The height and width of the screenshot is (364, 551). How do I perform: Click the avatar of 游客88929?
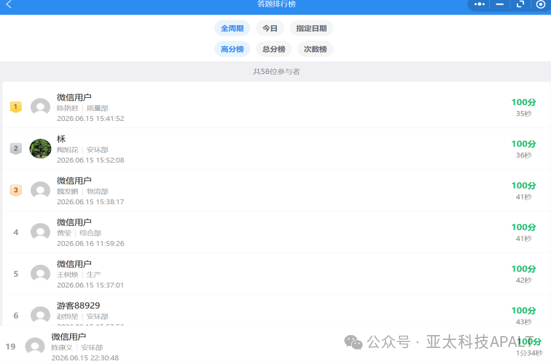[x=40, y=315]
